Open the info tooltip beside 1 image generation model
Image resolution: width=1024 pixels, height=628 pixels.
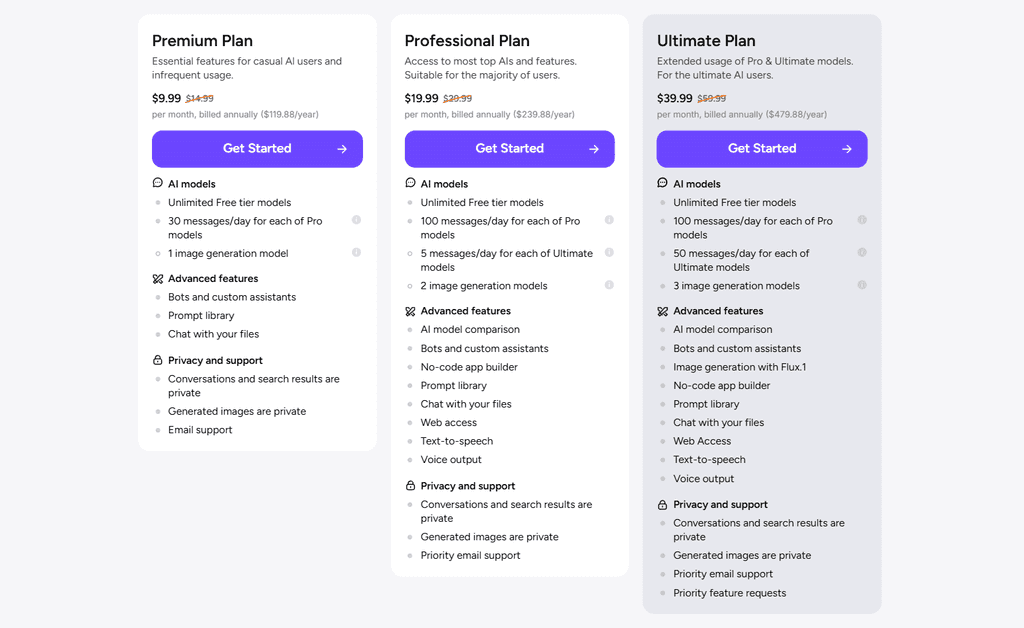point(356,253)
